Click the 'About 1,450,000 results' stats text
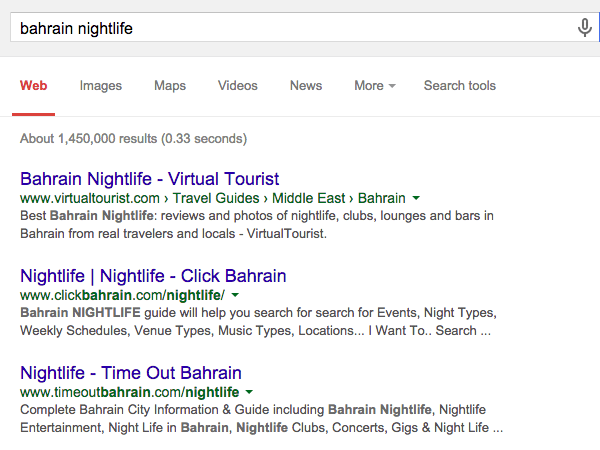 133,139
